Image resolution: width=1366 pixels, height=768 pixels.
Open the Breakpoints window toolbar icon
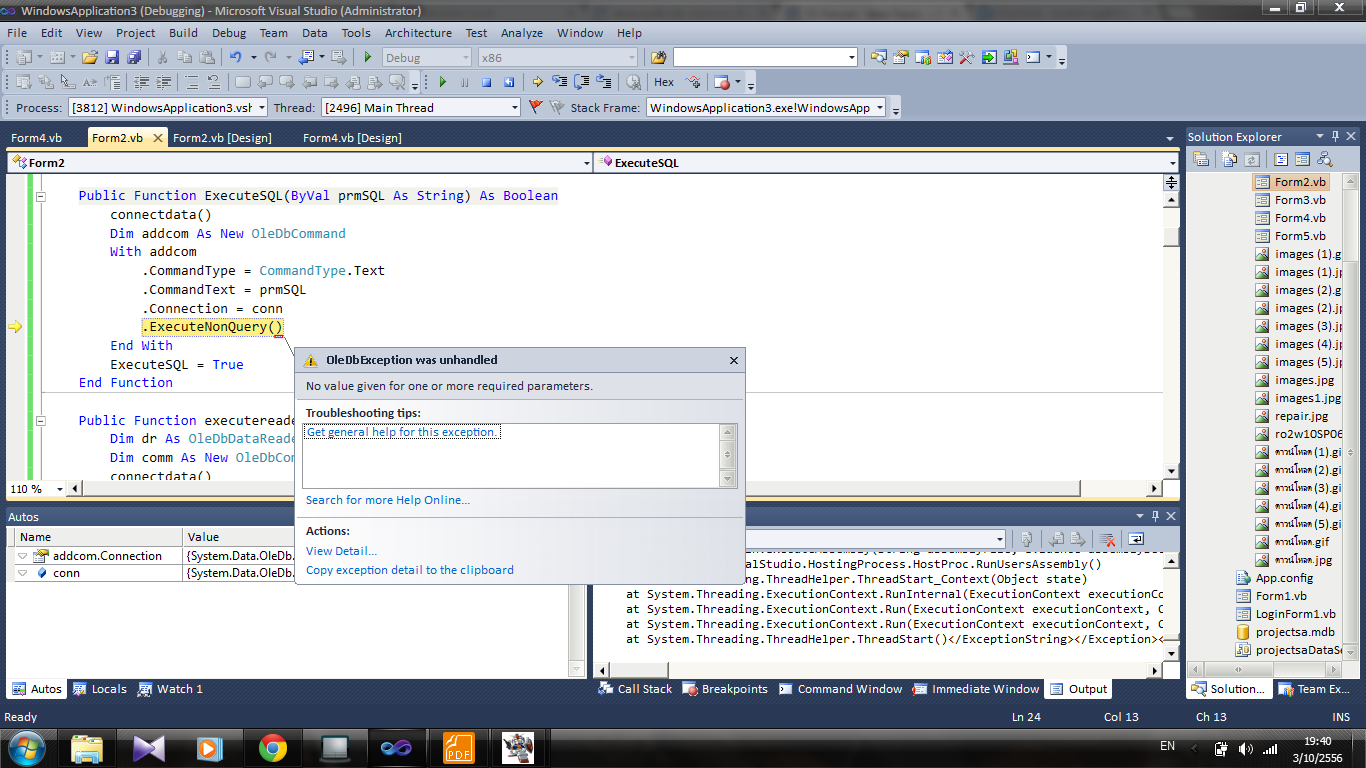[722, 82]
